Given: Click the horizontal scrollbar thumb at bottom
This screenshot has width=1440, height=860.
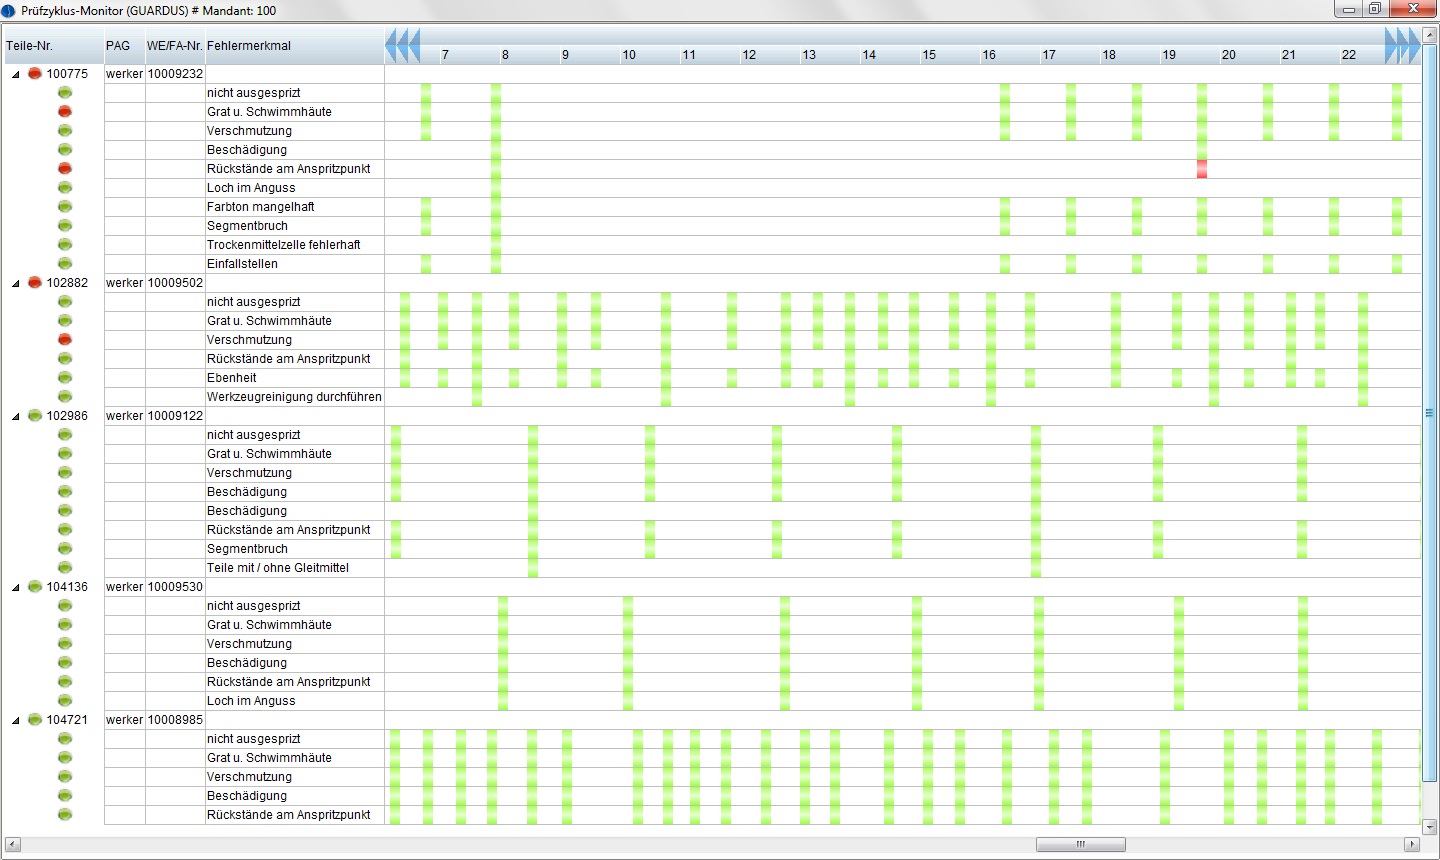Looking at the screenshot, I should coord(1080,845).
